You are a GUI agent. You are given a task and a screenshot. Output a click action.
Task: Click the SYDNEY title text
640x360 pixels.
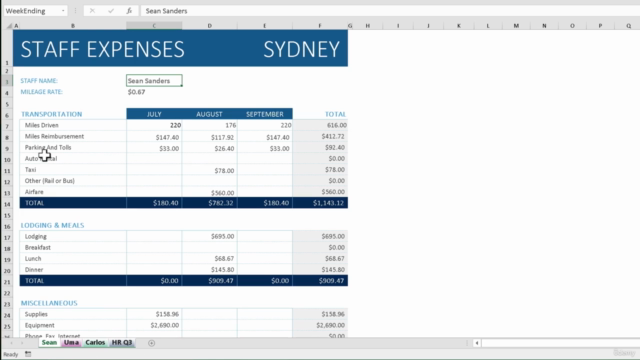tap(301, 49)
